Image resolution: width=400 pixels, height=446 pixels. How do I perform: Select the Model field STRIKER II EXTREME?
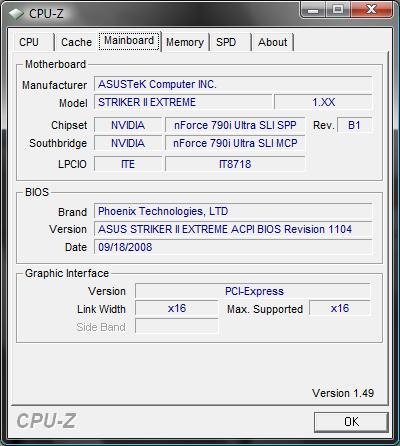pos(183,102)
